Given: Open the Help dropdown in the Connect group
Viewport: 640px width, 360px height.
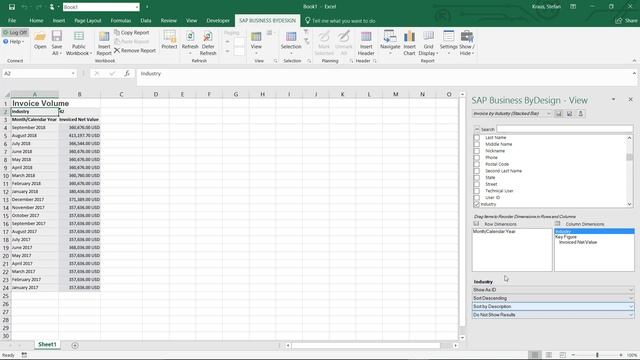Looking at the screenshot, I should (14, 42).
